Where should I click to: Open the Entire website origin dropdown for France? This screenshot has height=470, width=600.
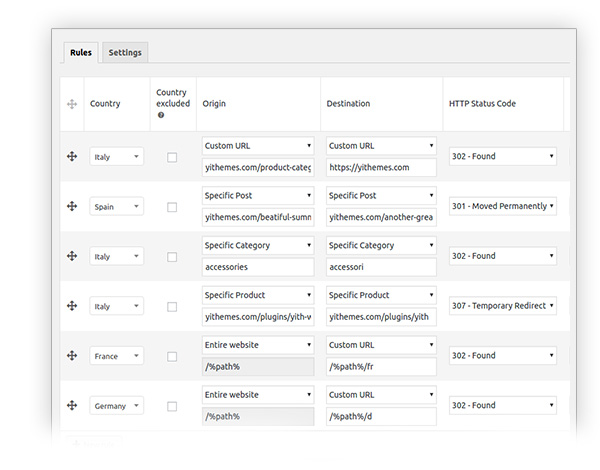258,345
